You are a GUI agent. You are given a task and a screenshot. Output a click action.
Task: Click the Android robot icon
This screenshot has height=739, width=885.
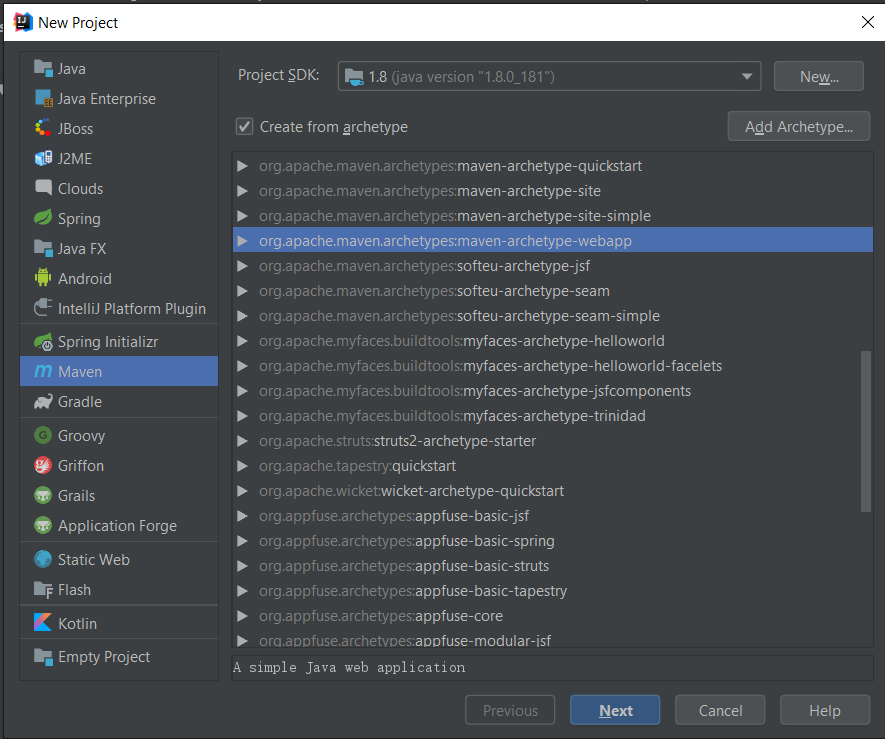42,279
